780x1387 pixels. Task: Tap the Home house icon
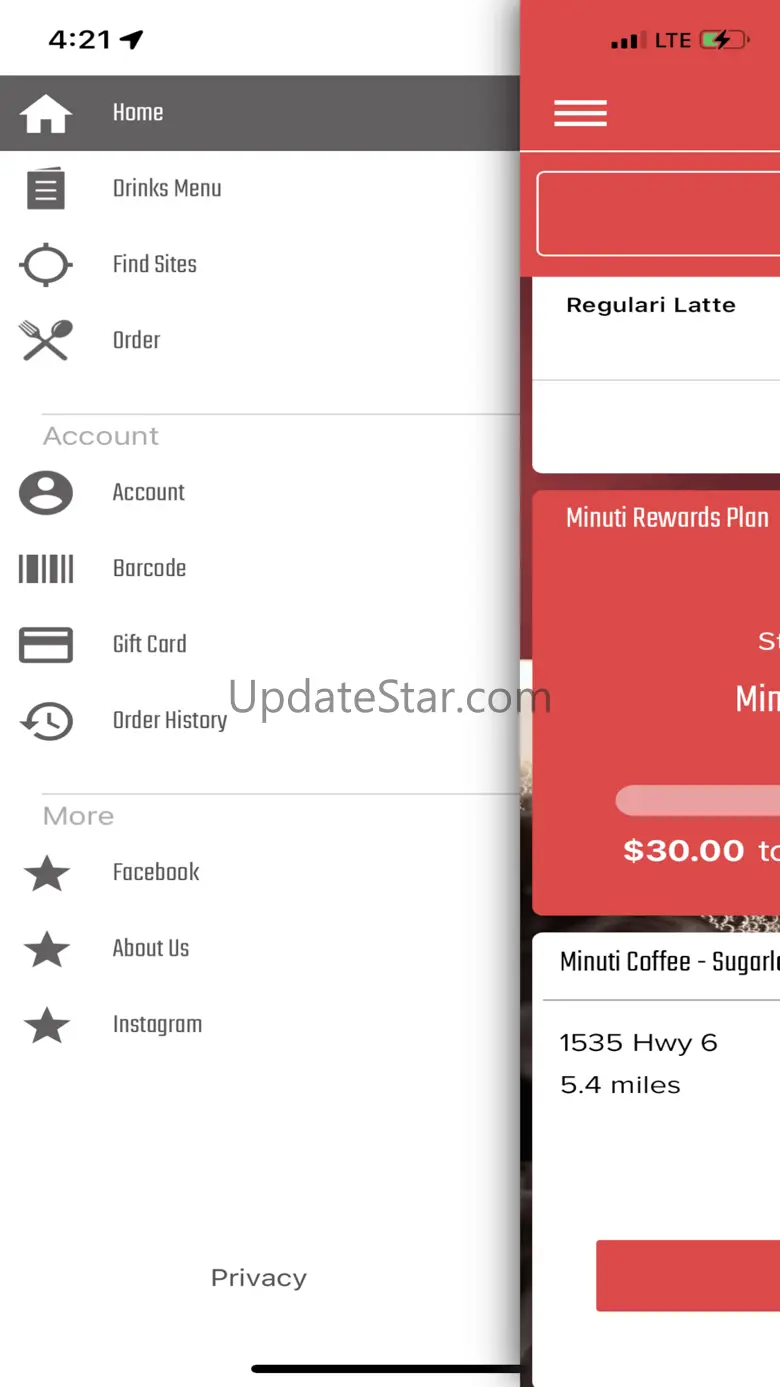click(46, 113)
